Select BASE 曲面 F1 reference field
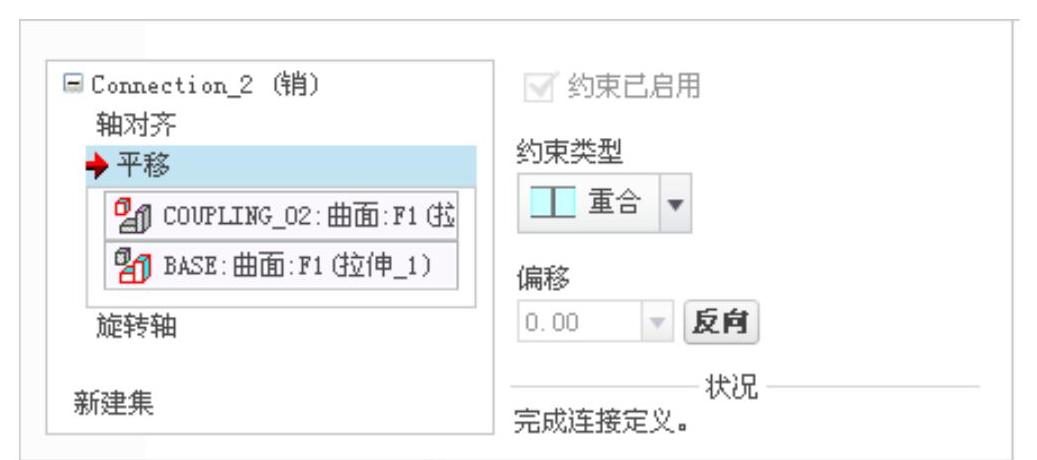This screenshot has height=460, width=1037. pos(281,266)
